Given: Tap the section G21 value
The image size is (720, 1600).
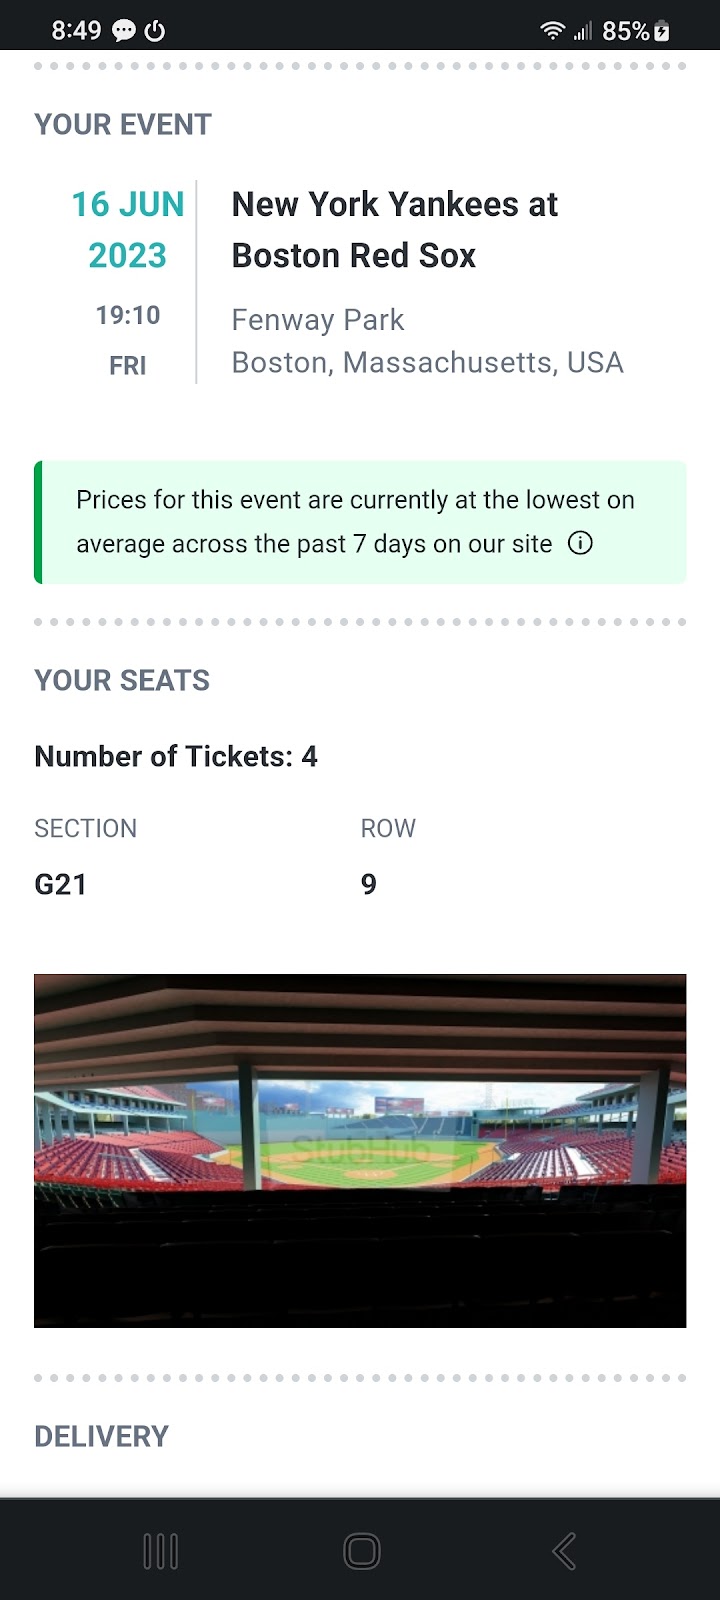Looking at the screenshot, I should coord(61,884).
